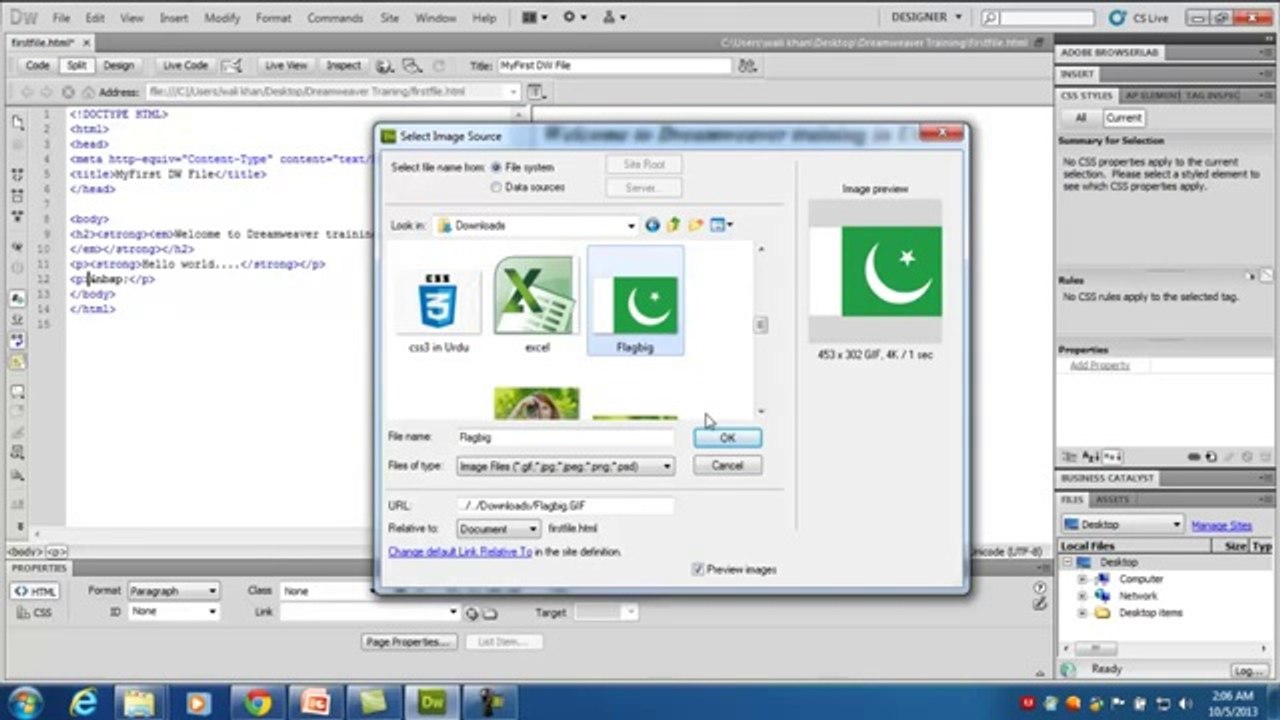This screenshot has width=1280, height=720.
Task: Switch to Code view
Action: tap(37, 65)
